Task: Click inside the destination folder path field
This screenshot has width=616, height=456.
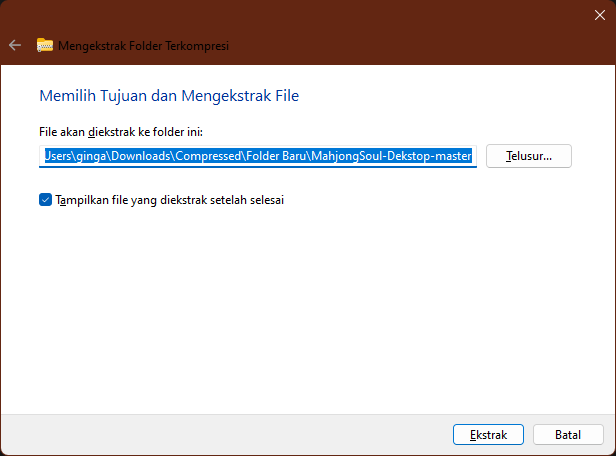Action: click(258, 156)
